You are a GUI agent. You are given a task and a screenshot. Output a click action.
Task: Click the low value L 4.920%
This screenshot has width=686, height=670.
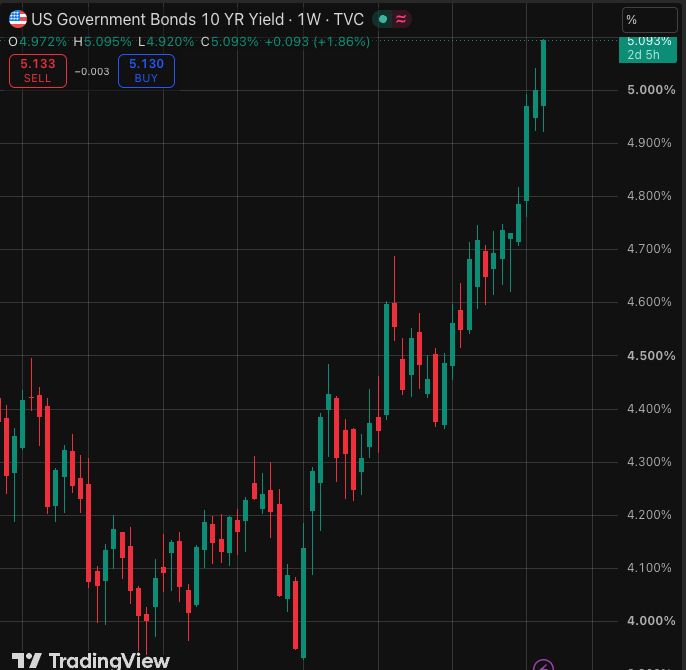[x=166, y=42]
